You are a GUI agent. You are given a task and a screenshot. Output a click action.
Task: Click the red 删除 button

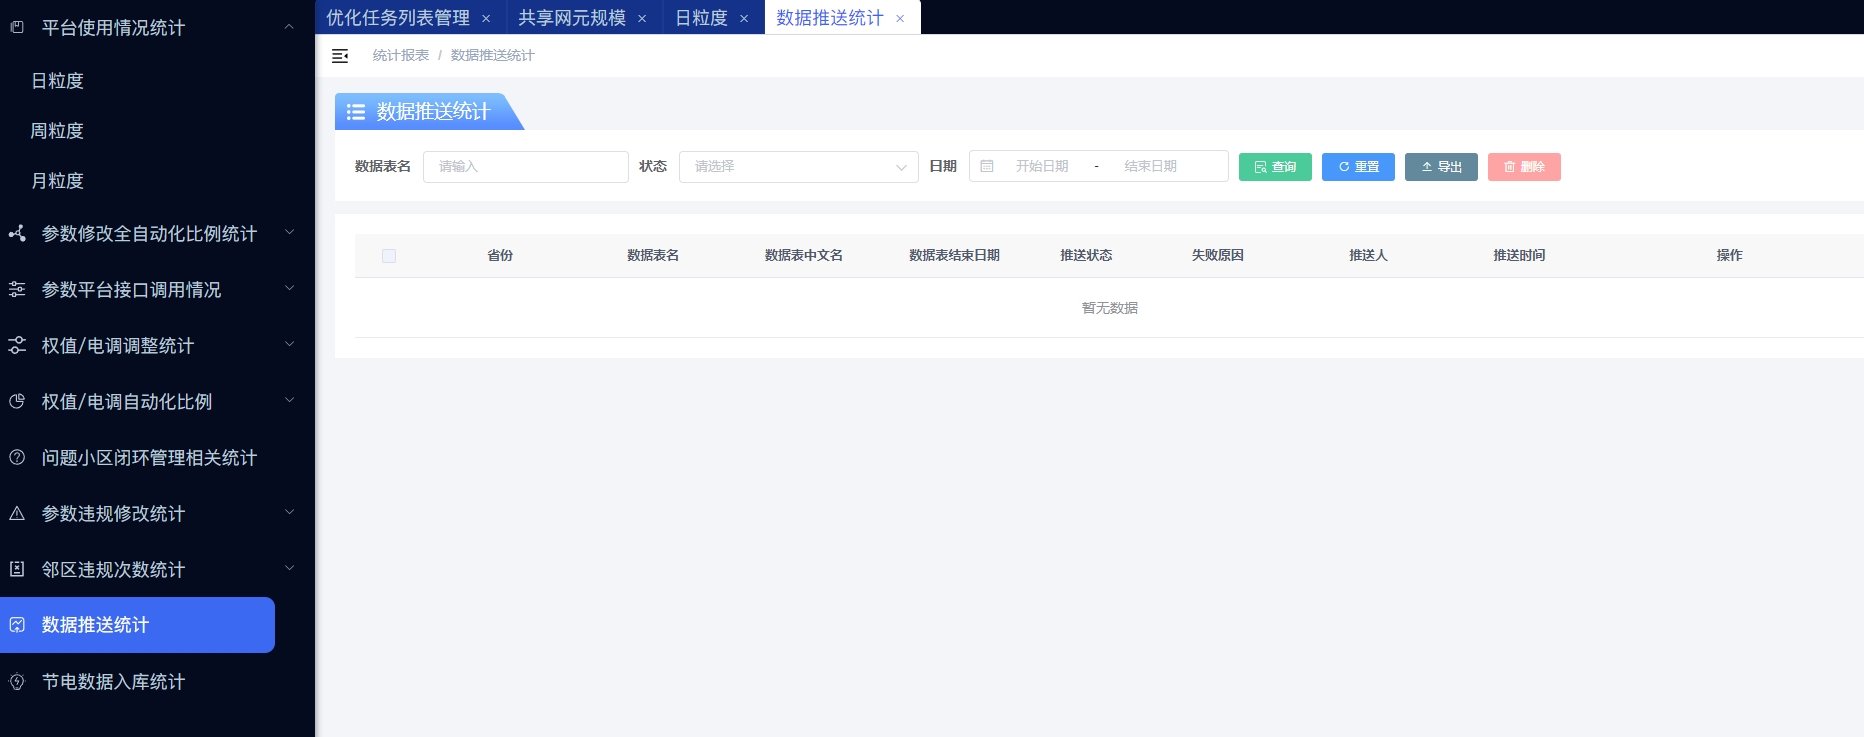coord(1524,167)
